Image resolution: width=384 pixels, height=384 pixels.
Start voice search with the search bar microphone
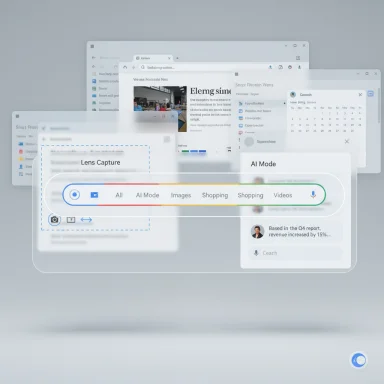pyautogui.click(x=313, y=195)
